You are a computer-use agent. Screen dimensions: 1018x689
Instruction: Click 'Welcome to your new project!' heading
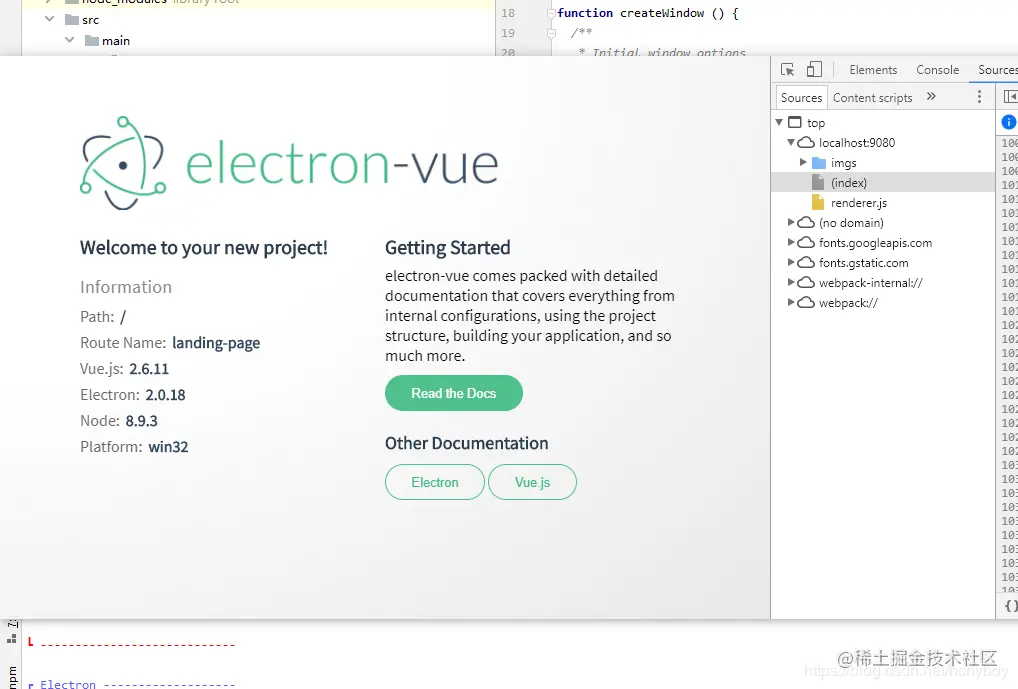click(x=204, y=247)
